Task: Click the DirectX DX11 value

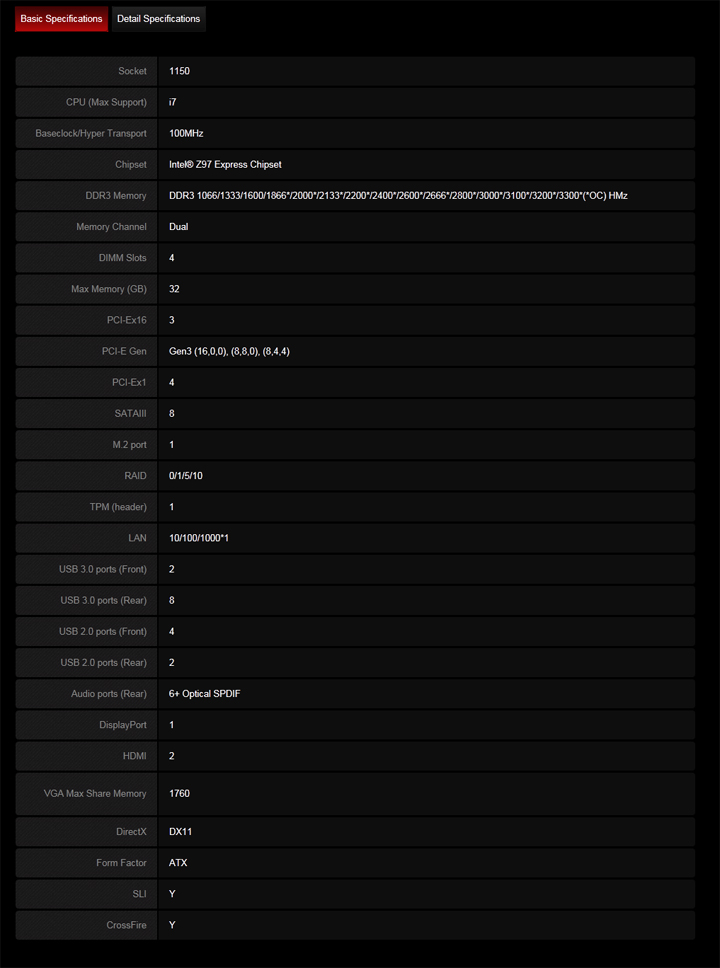Action: 181,832
